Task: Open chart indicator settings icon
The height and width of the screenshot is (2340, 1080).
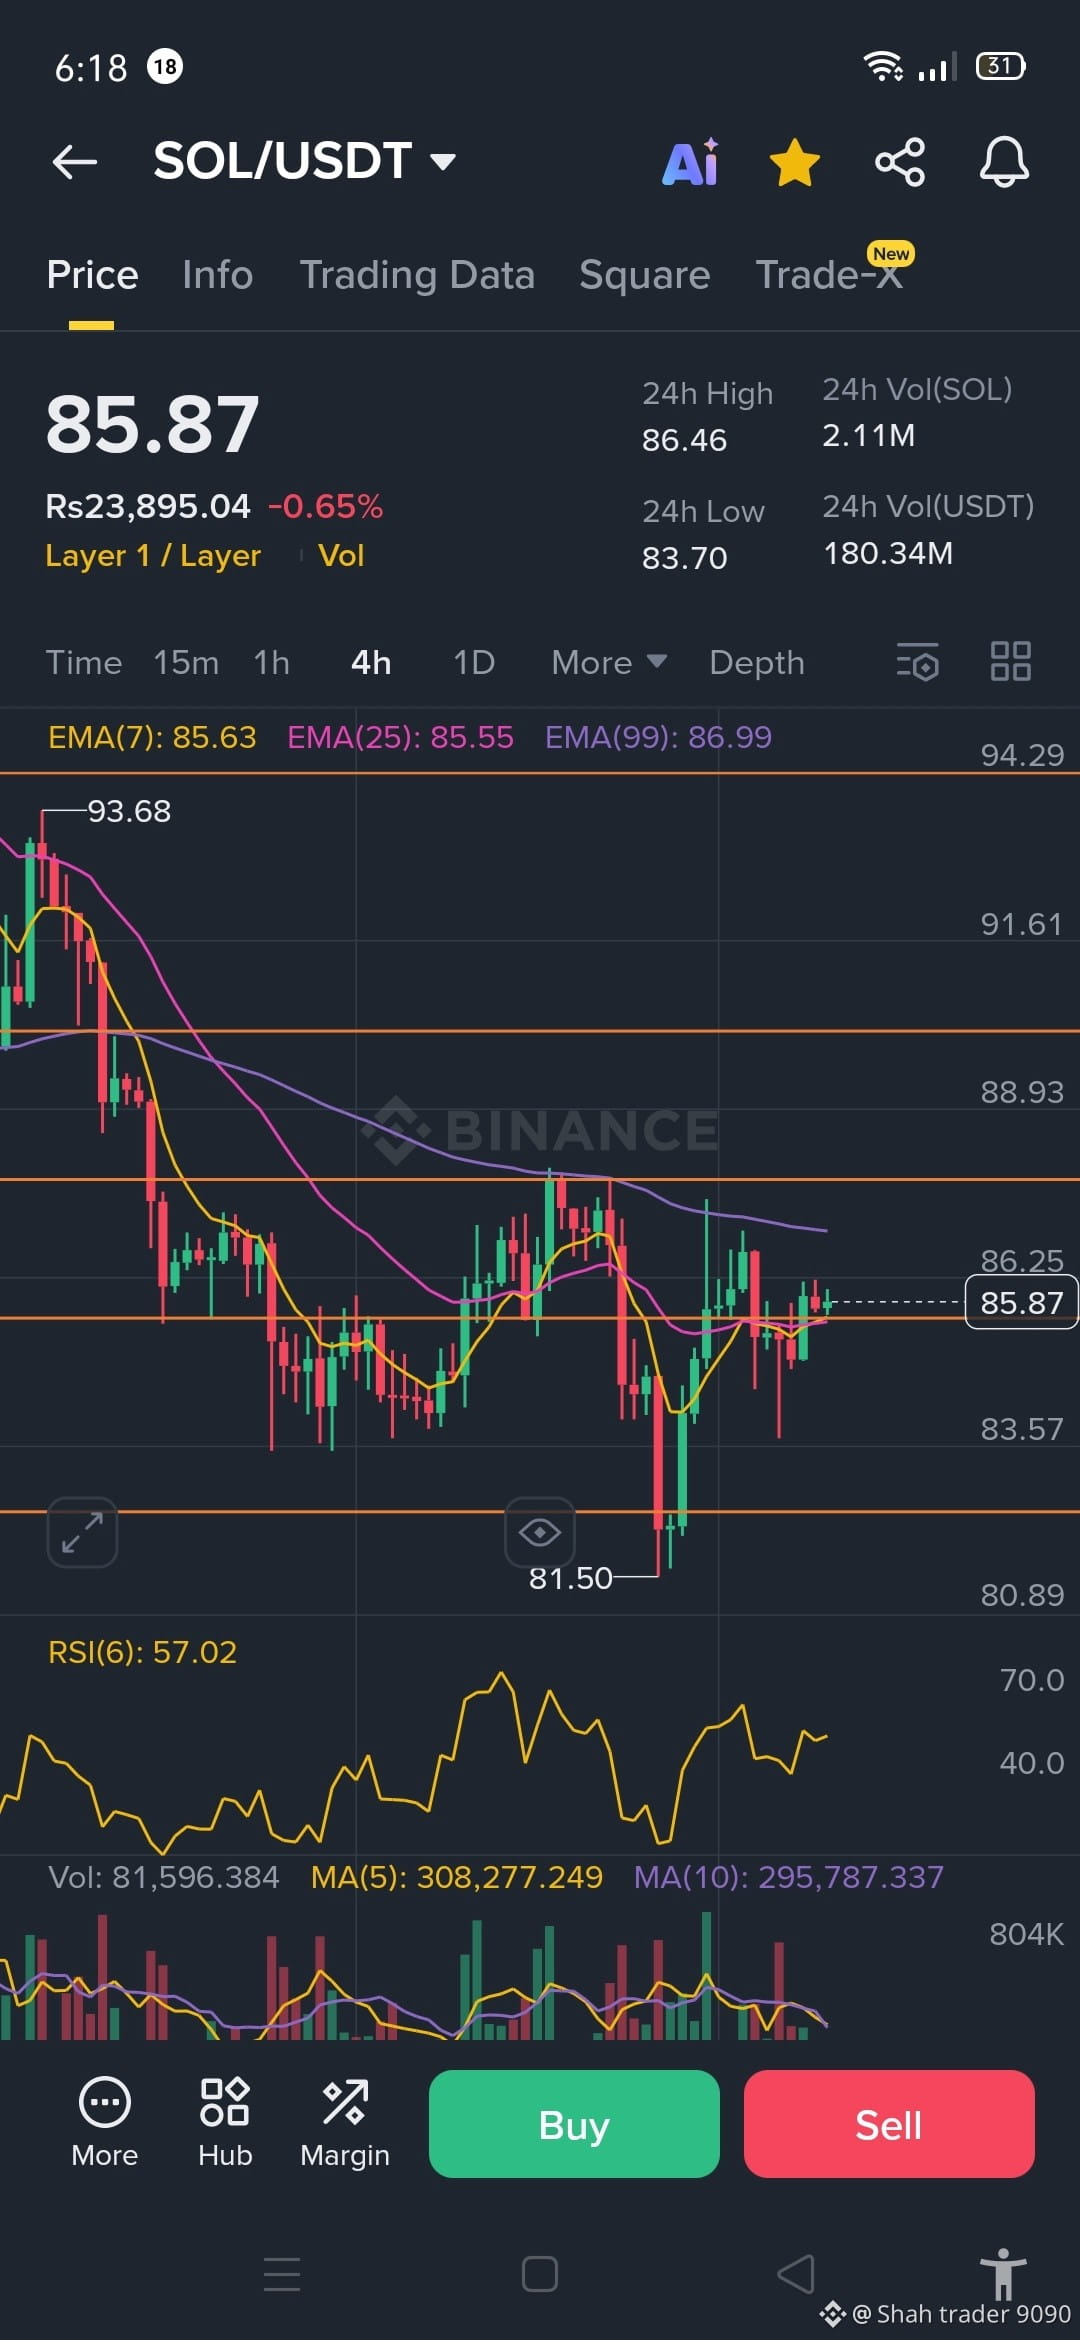Action: pos(918,662)
